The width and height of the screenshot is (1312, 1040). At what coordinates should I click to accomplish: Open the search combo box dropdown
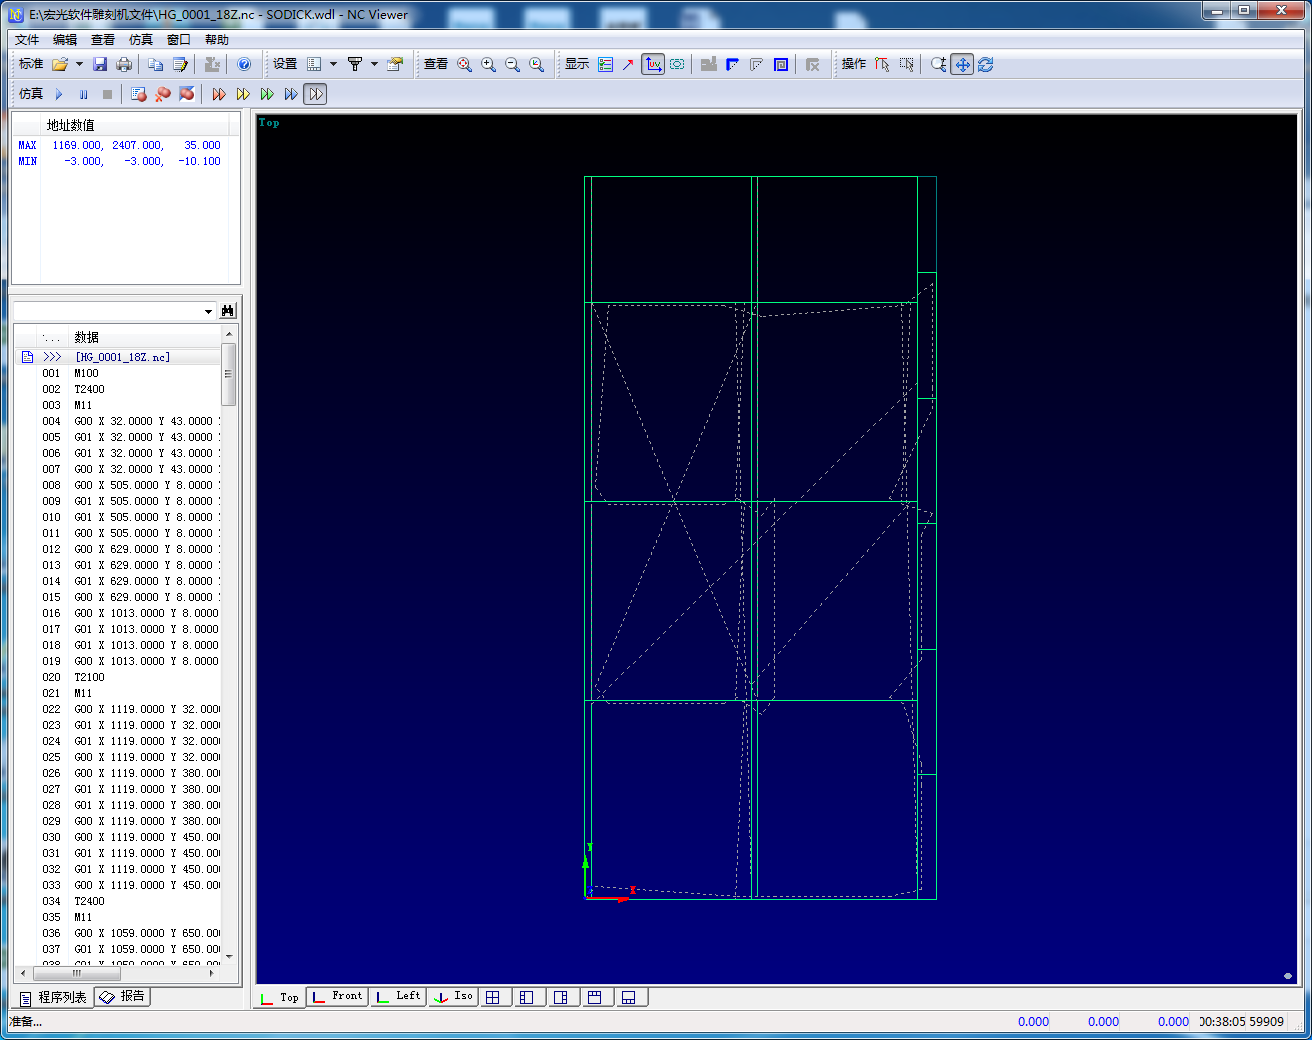pos(208,311)
